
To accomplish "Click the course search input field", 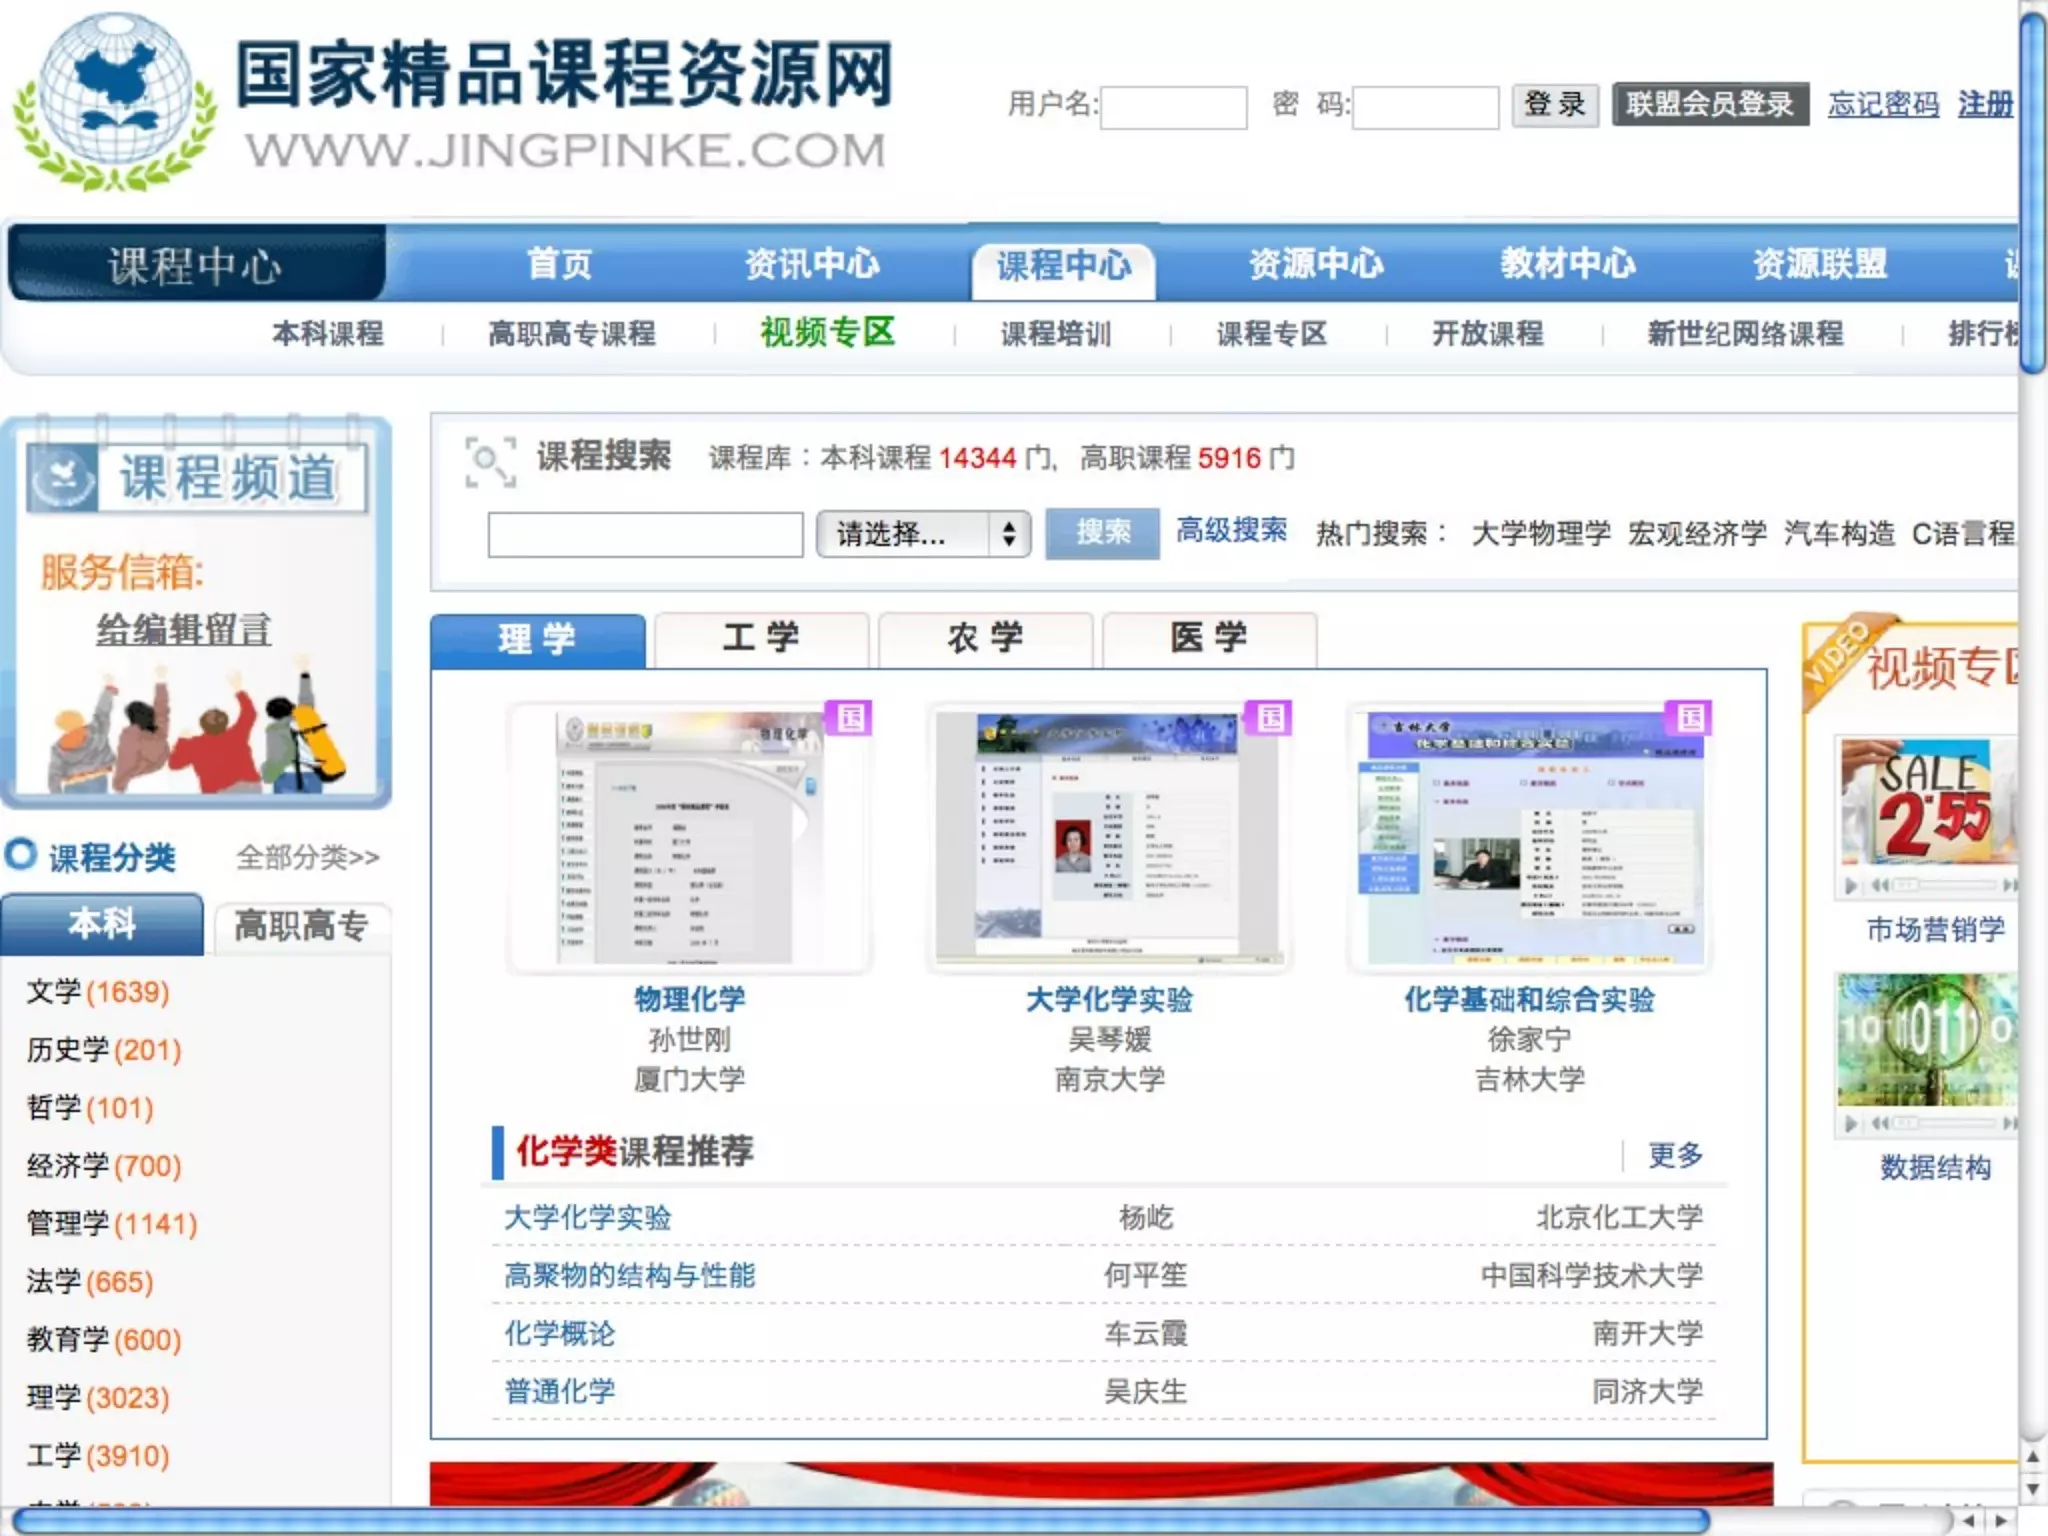I will (x=645, y=534).
